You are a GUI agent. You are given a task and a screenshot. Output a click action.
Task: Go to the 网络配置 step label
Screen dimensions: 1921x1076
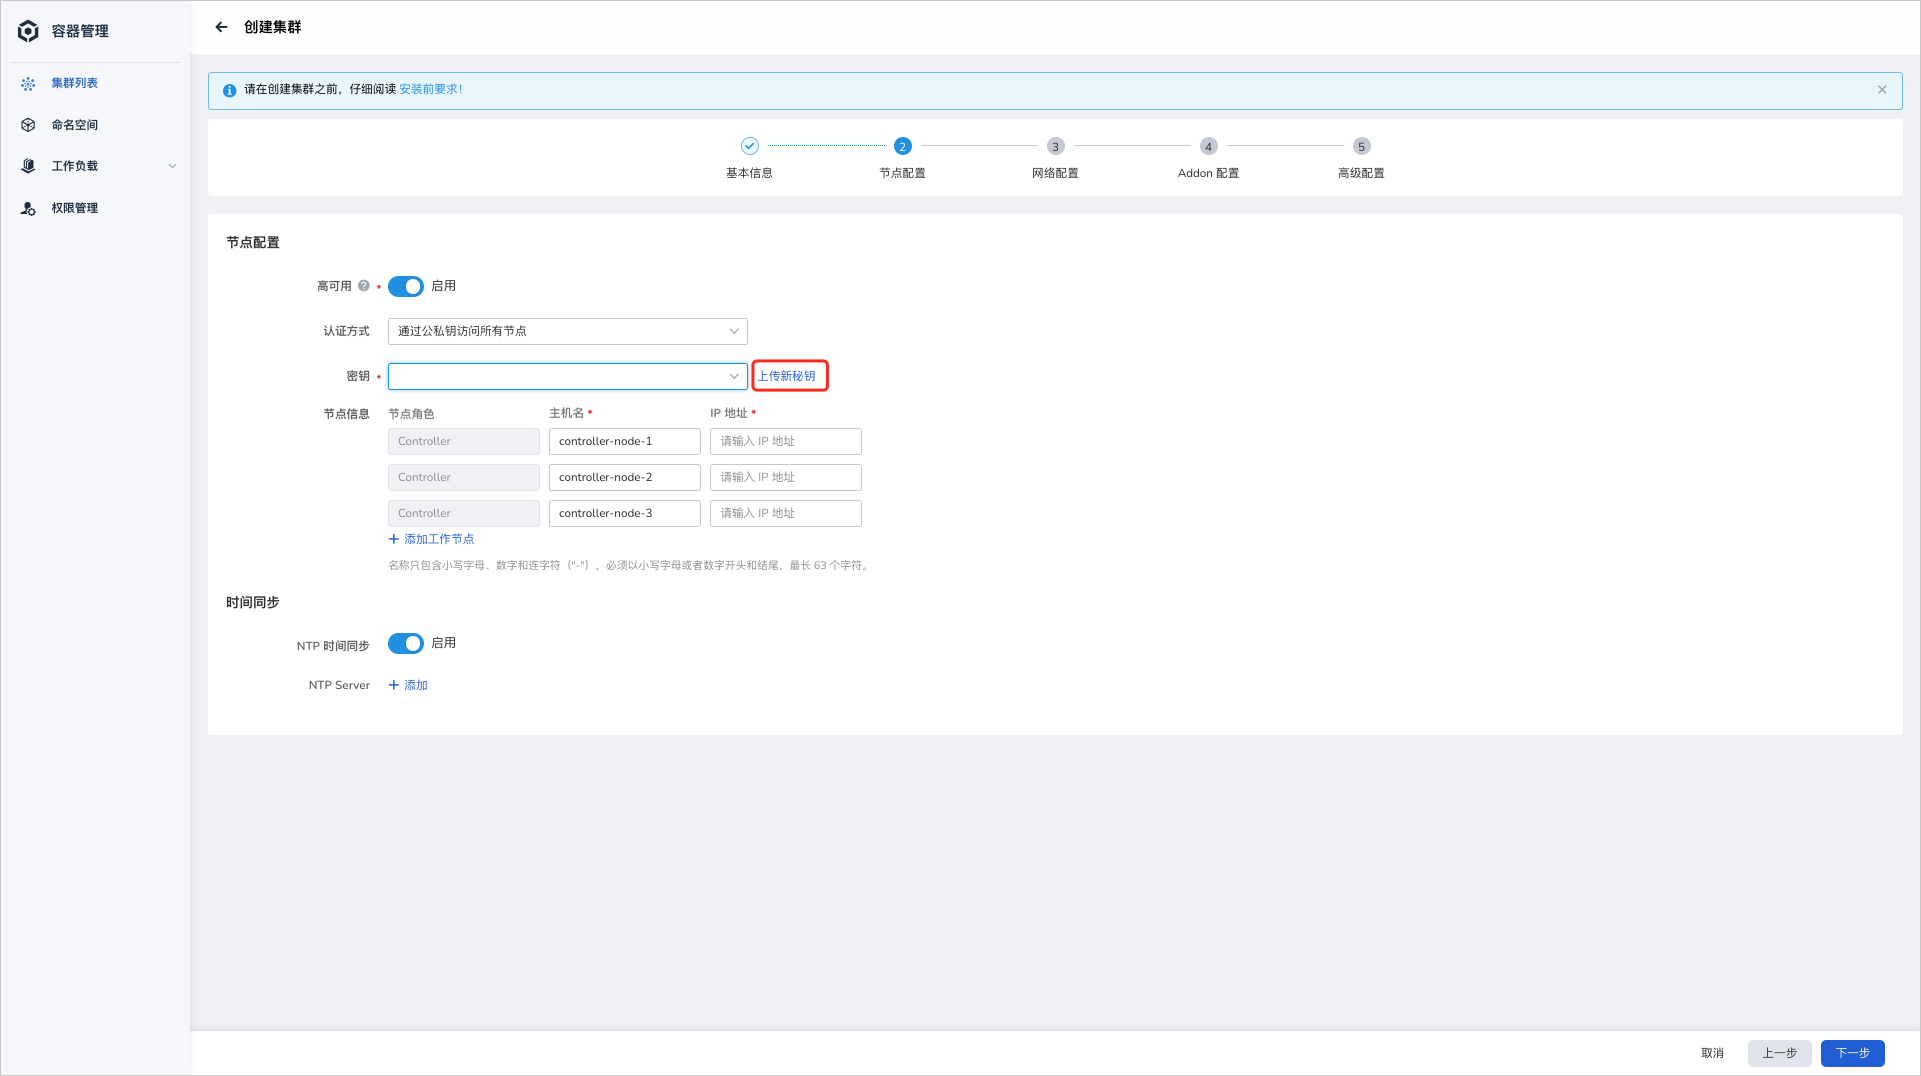coord(1055,173)
